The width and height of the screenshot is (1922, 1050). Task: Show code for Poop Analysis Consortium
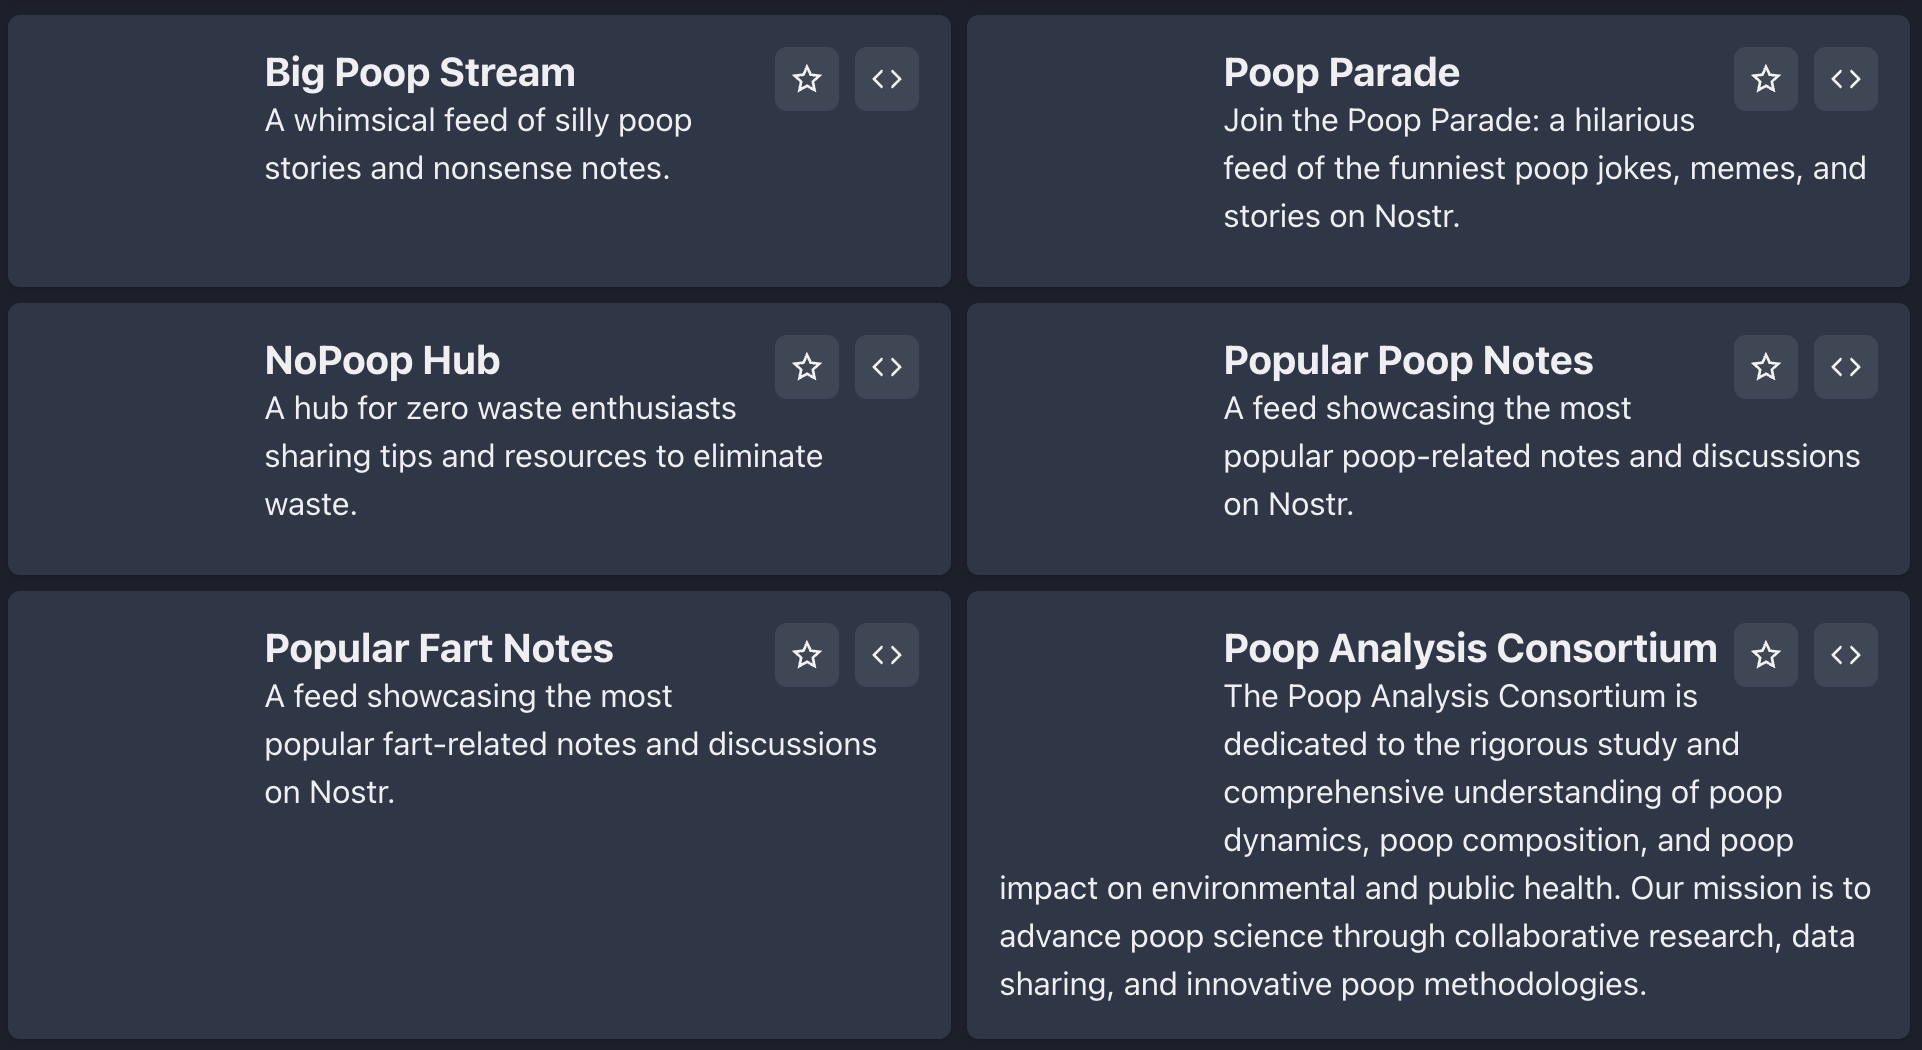(x=1845, y=655)
